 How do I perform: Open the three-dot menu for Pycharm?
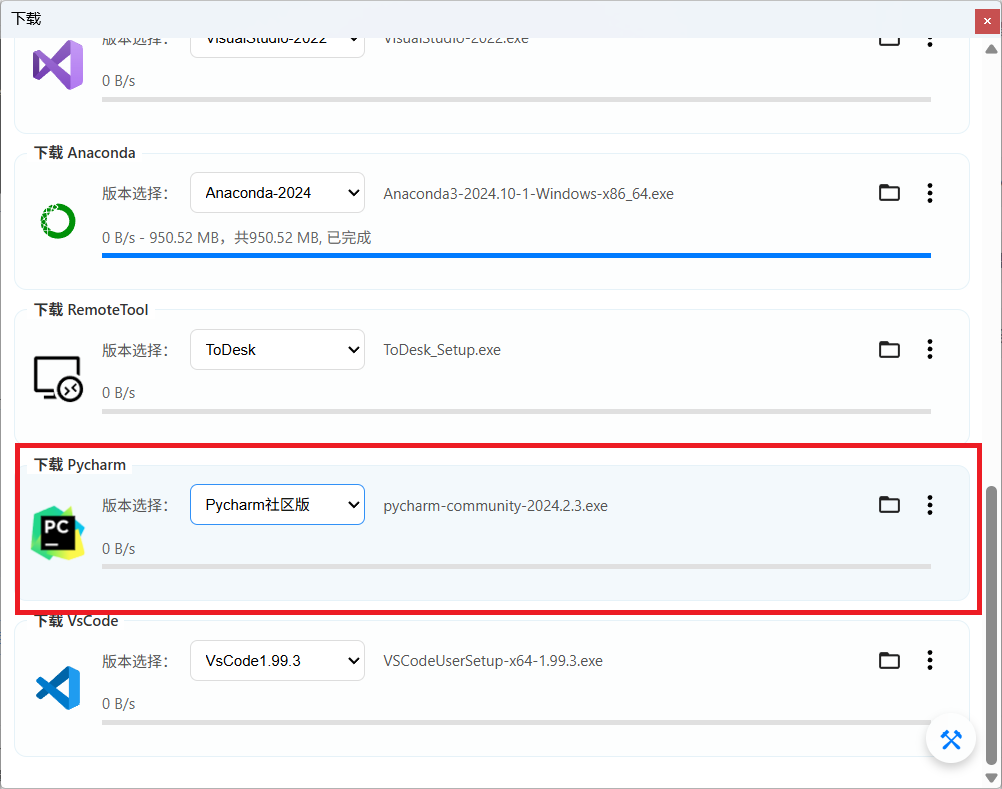929,505
